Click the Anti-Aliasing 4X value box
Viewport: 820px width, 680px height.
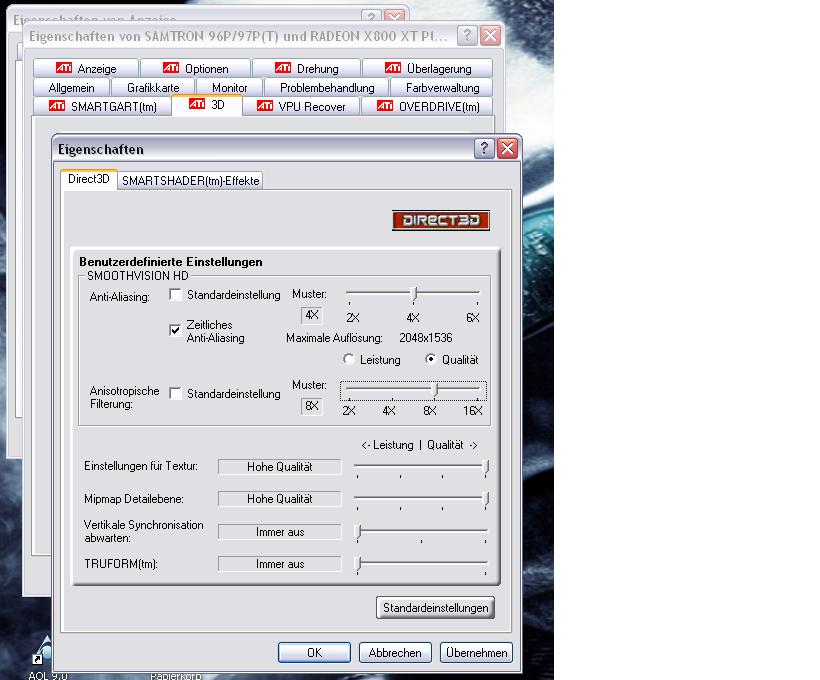(312, 315)
